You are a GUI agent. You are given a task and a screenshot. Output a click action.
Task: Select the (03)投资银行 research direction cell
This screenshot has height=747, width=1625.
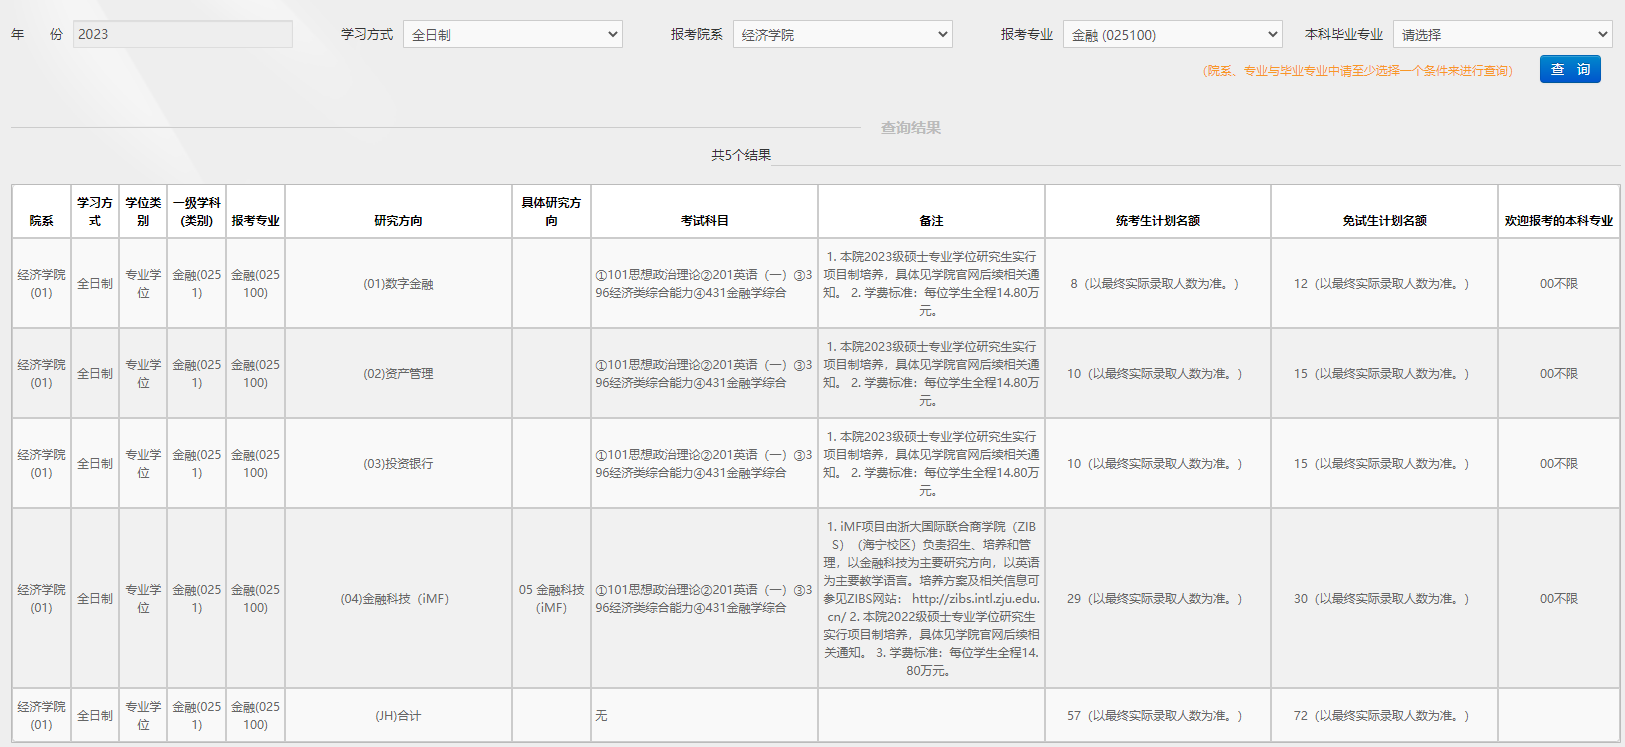(x=398, y=464)
